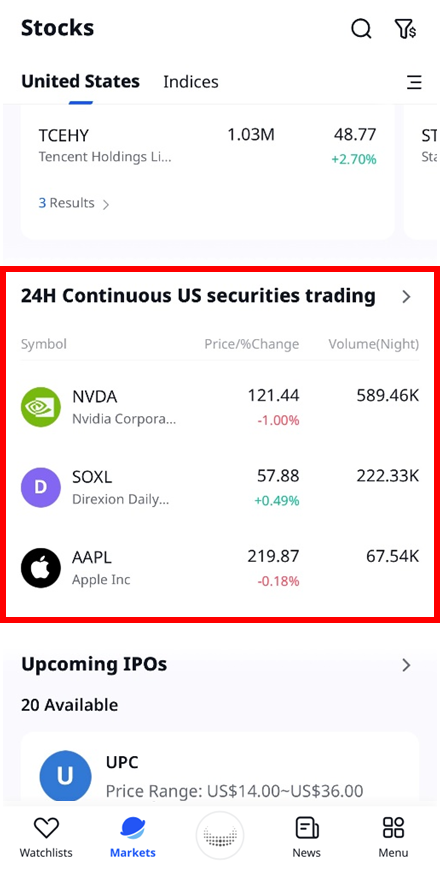The width and height of the screenshot is (440, 874).
Task: Tap the search magnifier icon
Action: click(x=361, y=28)
